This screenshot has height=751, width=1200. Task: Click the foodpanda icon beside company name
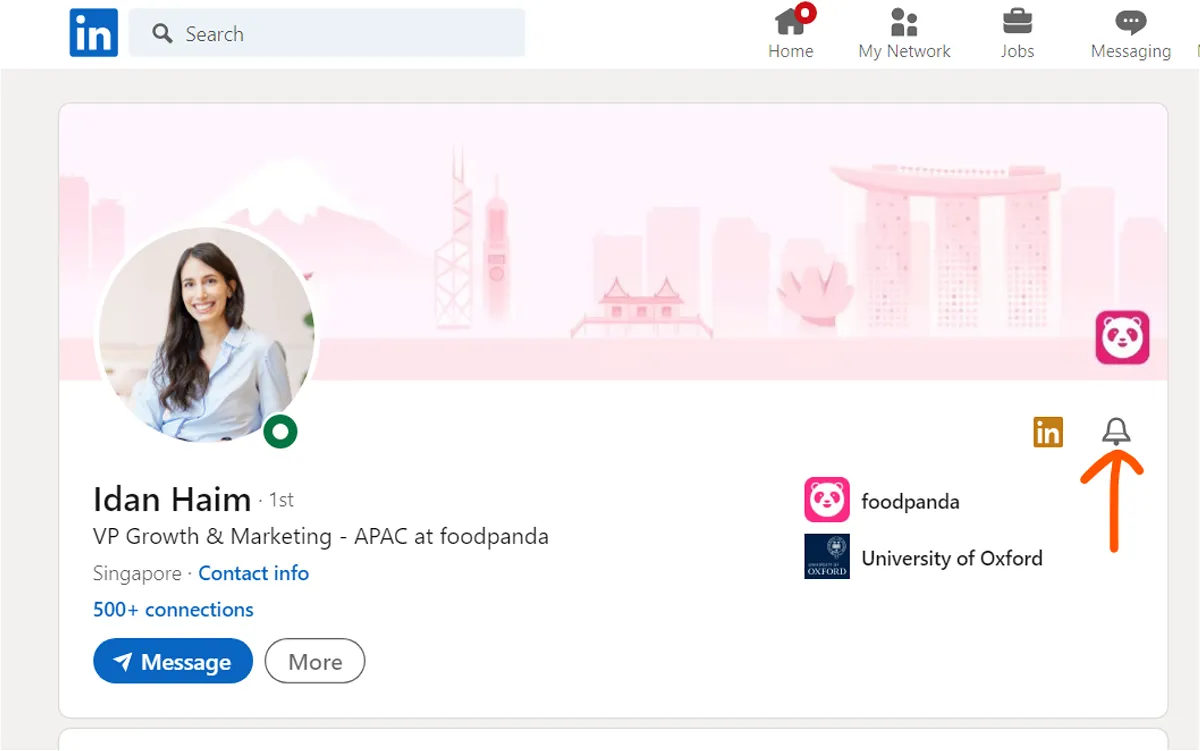coord(827,500)
